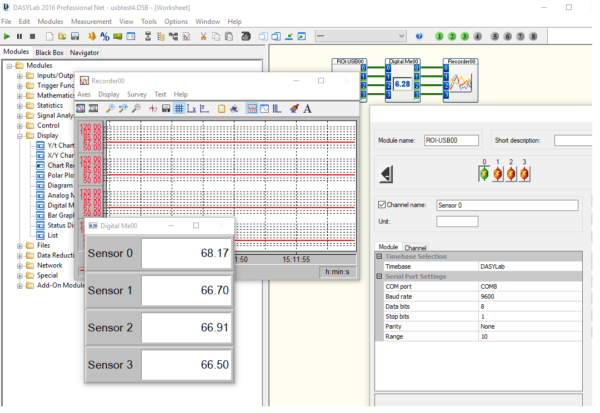
Task: Open the Survey menu in Recorder00 window
Action: pos(137,94)
